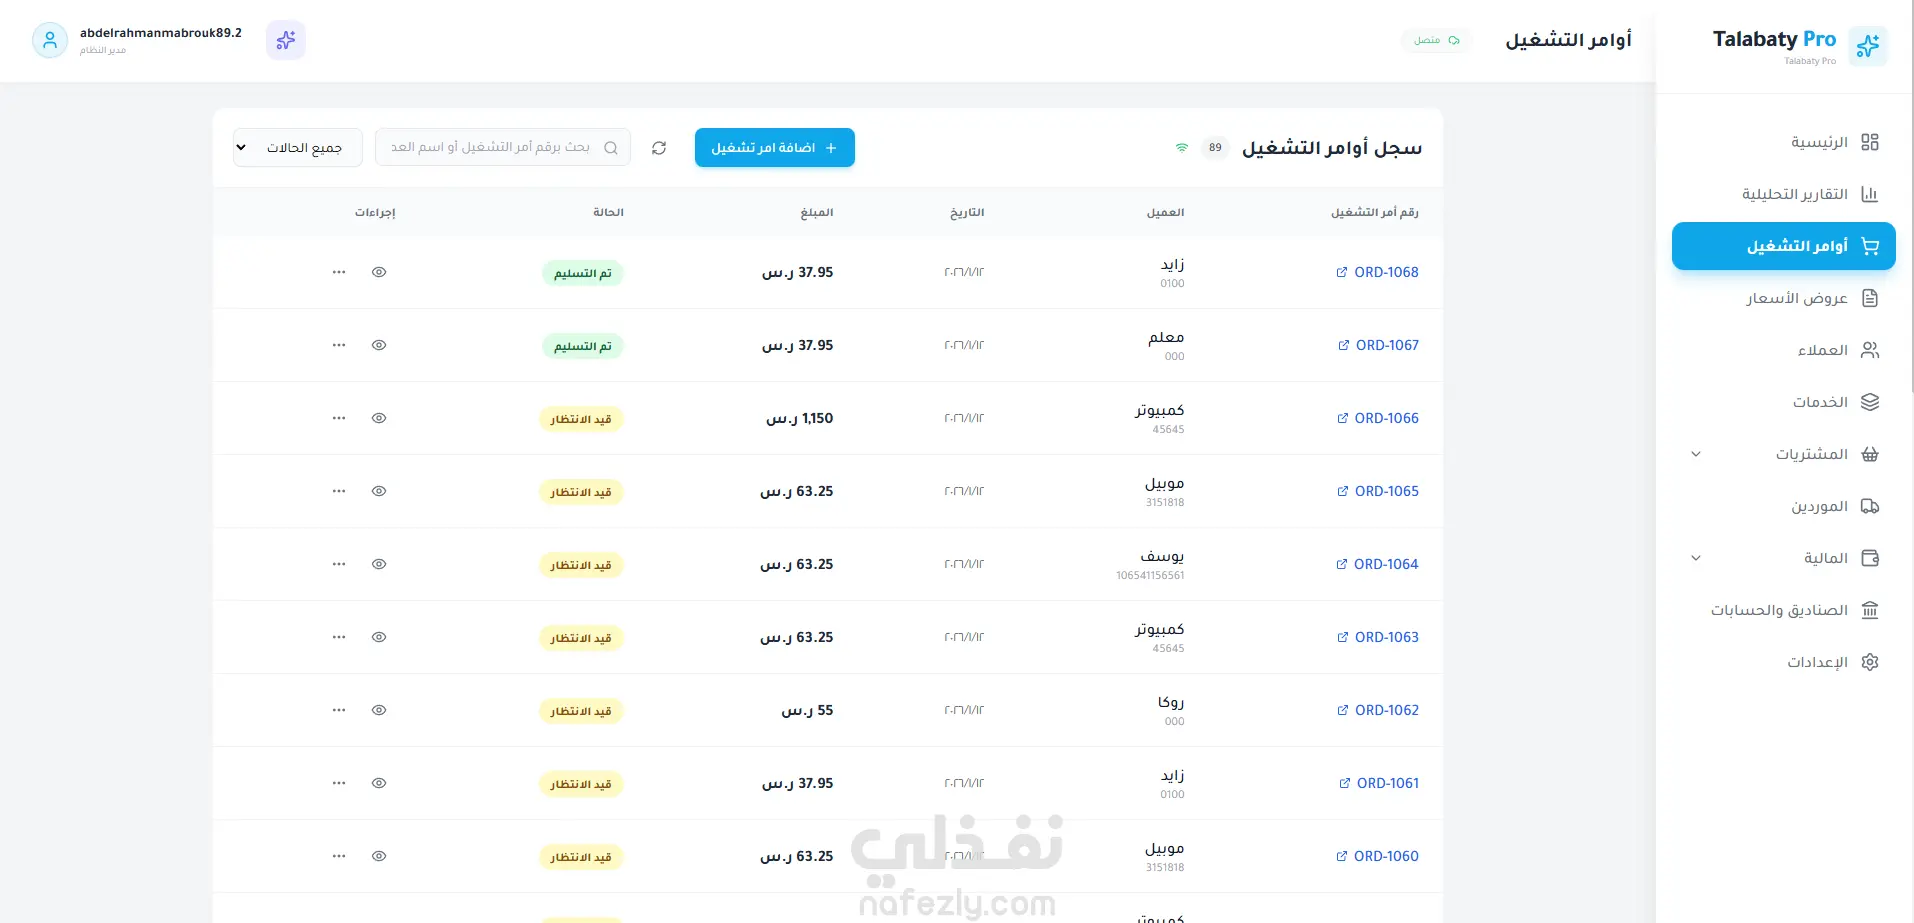The width and height of the screenshot is (1914, 923).
Task: Open عروض الأسعار from the sidebar
Action: pyautogui.click(x=1784, y=298)
